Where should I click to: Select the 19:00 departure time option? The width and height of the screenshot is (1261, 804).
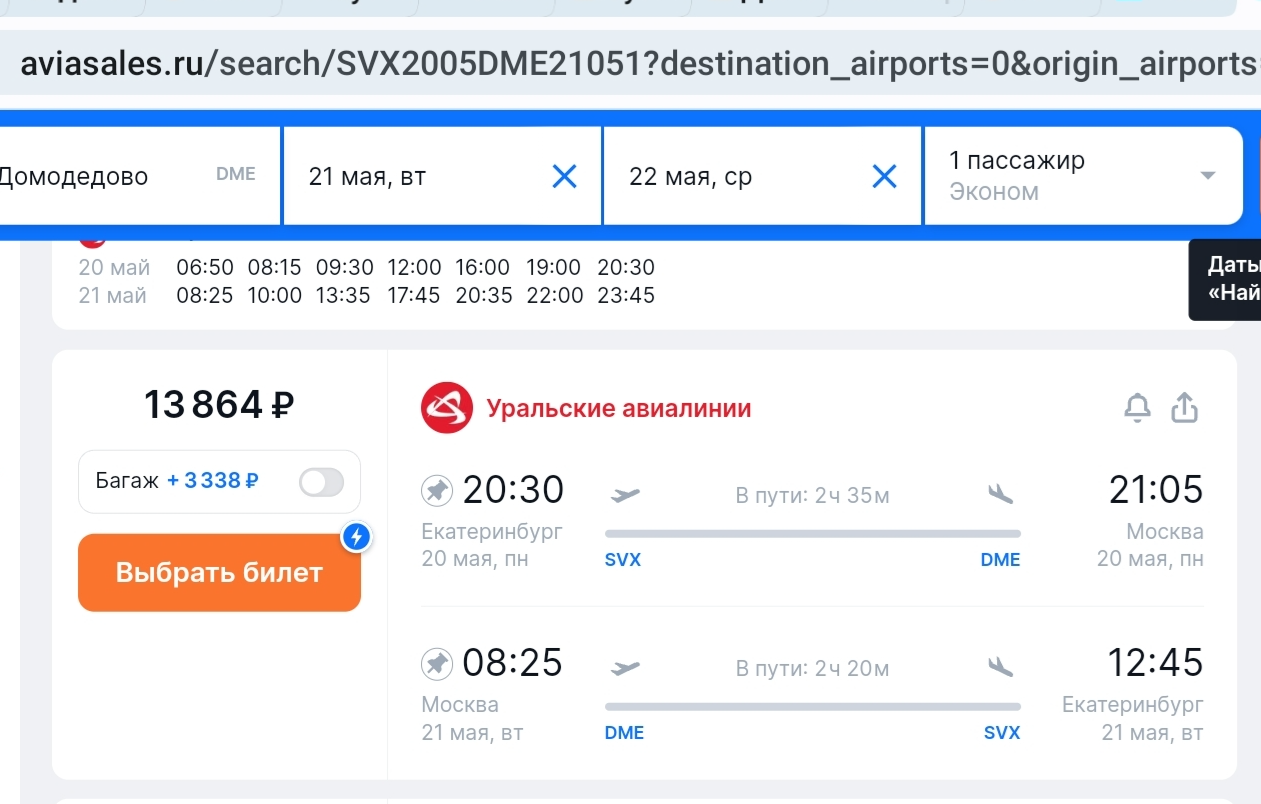[553, 268]
